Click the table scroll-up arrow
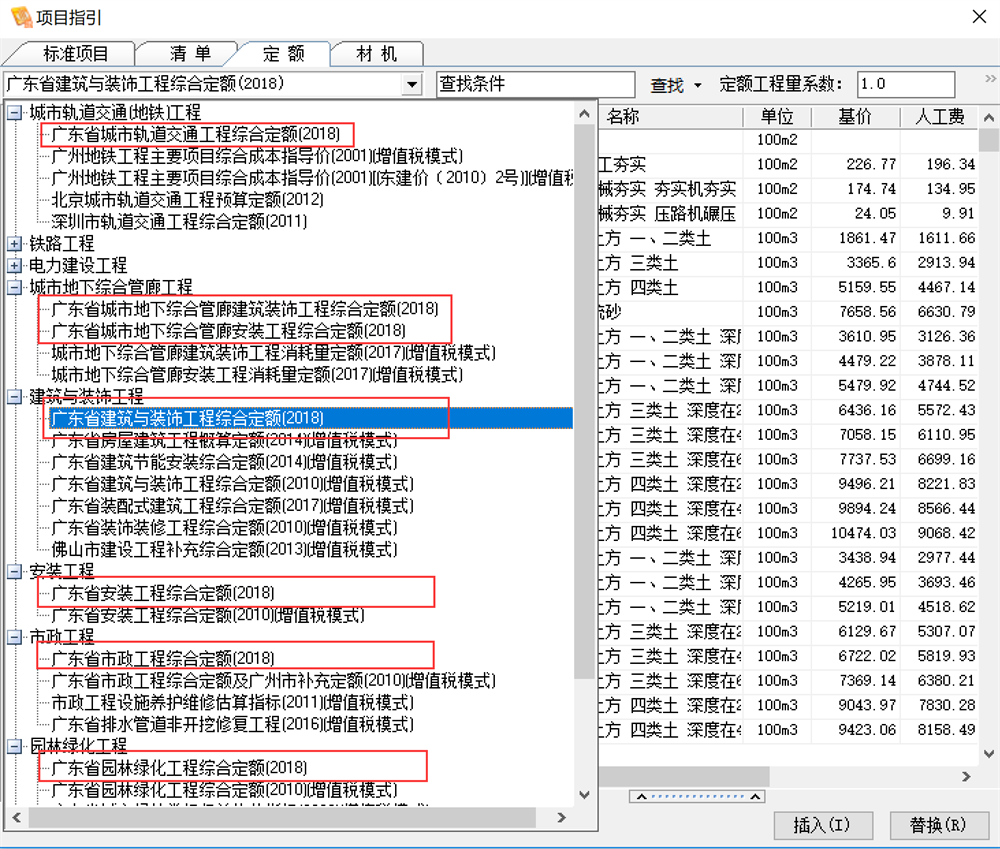 (989, 117)
